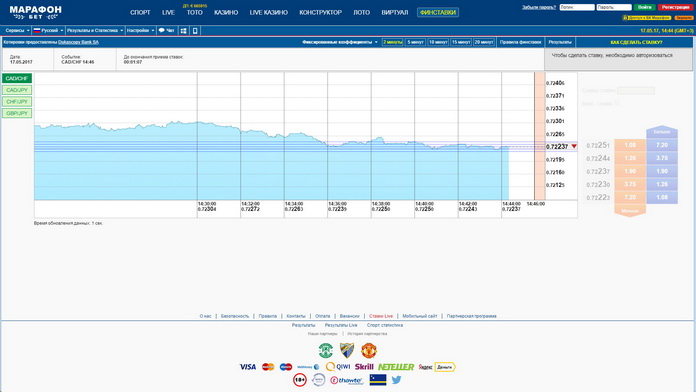
Task: Open the КОНСТРУКТОР section
Action: point(320,12)
